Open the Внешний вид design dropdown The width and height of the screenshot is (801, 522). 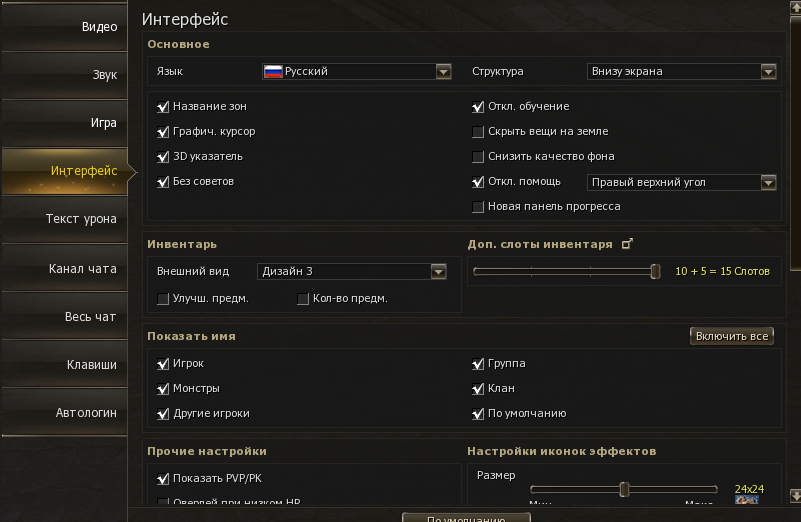(x=438, y=271)
